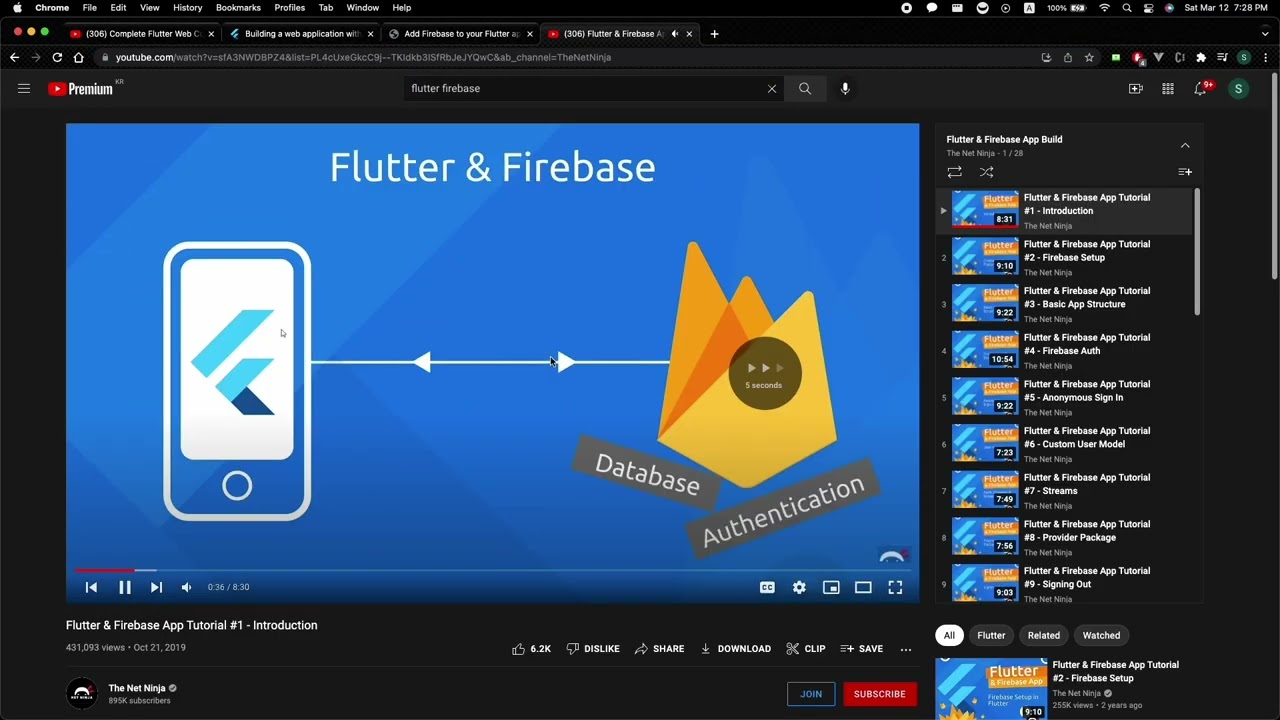Mute the video player volume

186,587
